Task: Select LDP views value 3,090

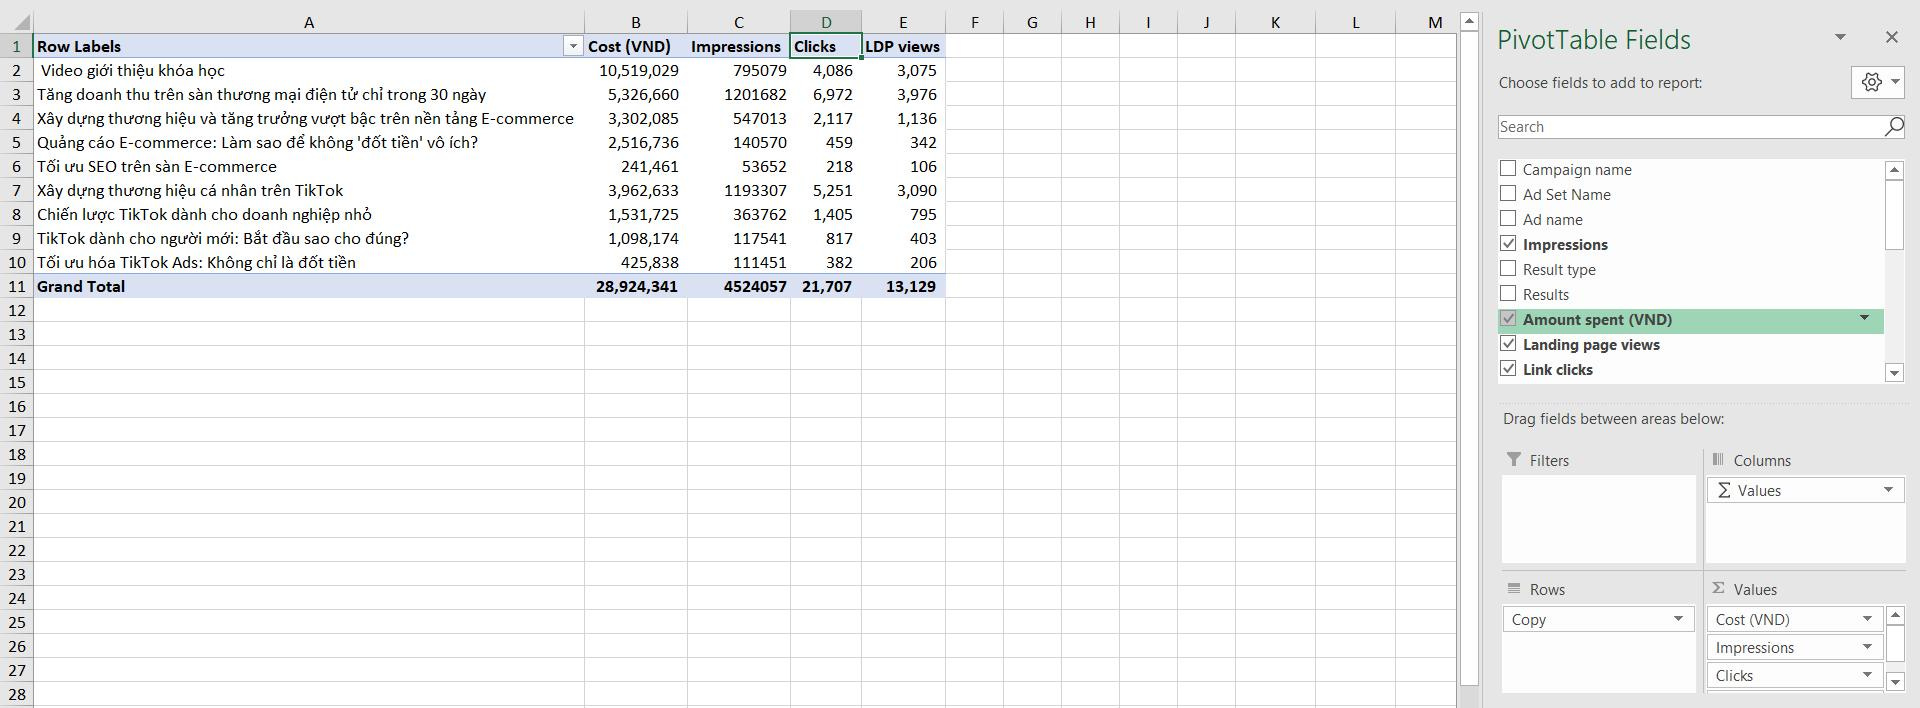Action: [903, 190]
